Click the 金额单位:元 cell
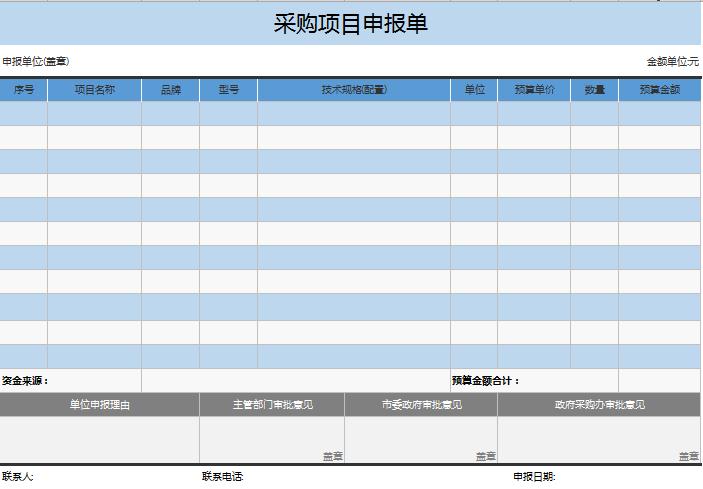This screenshot has width=703, height=489. 672,61
